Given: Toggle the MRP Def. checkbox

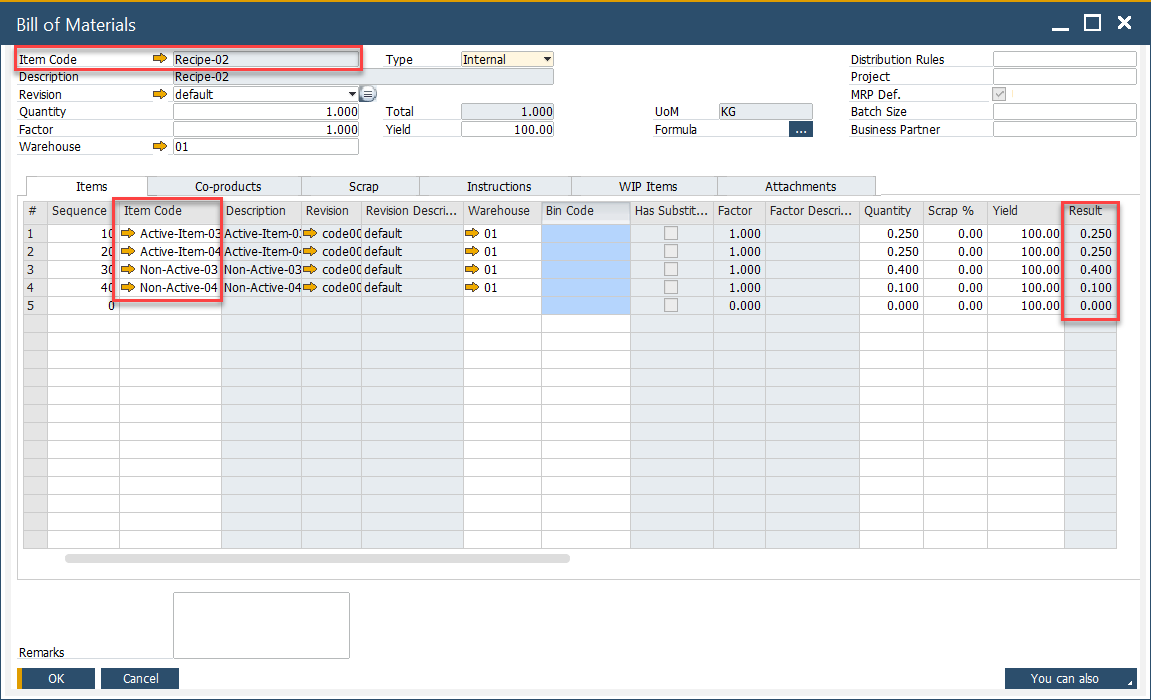Looking at the screenshot, I should pos(999,94).
